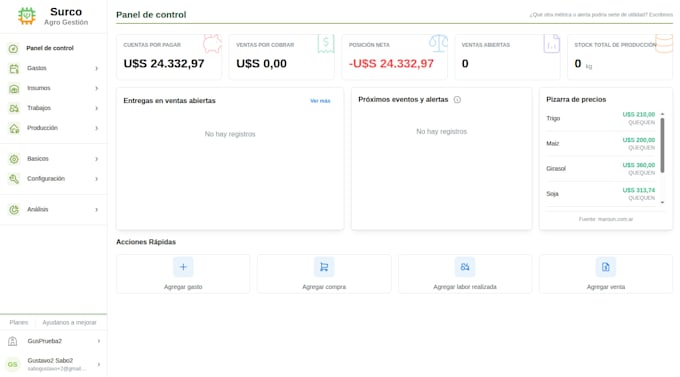Click the Análisis pie chart icon
Screen dimensions: 680x377
click(14, 210)
